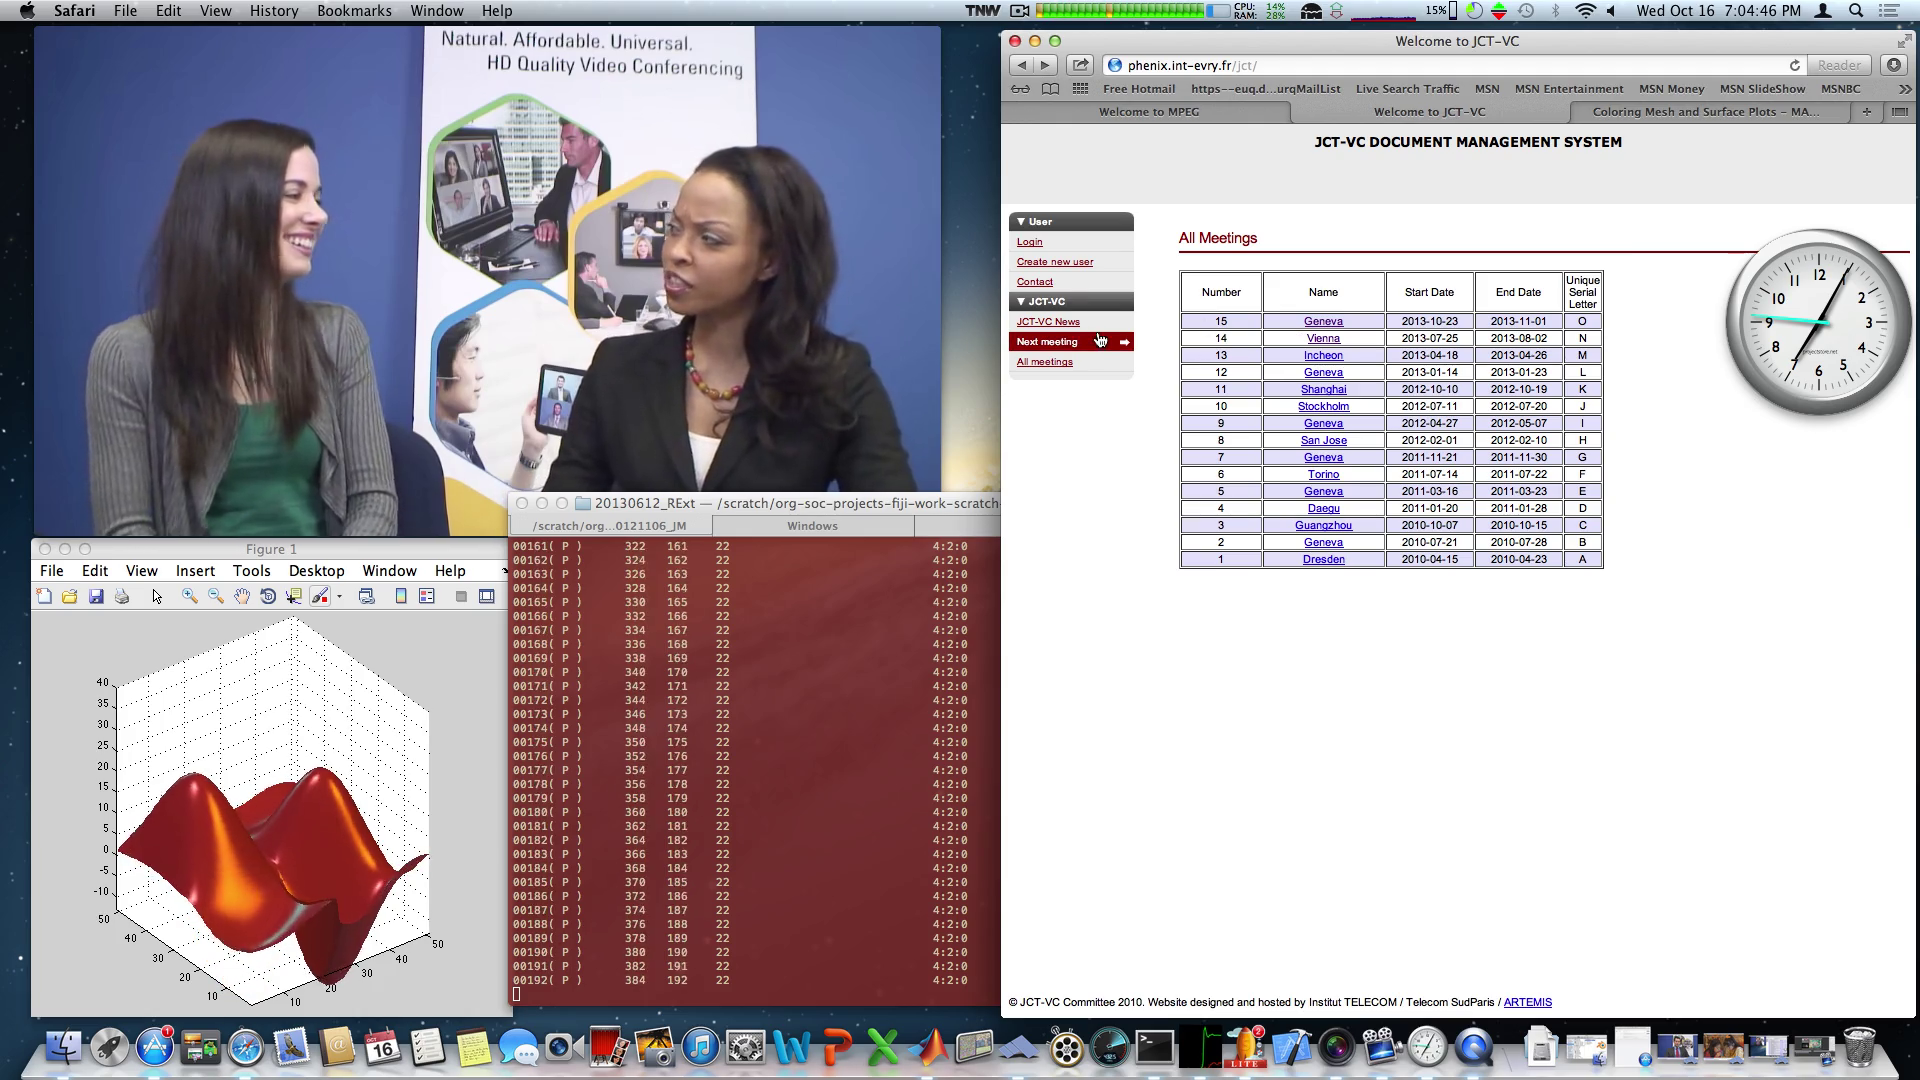Activate the Rotate 3D tool
The image size is (1920, 1080).
267,597
